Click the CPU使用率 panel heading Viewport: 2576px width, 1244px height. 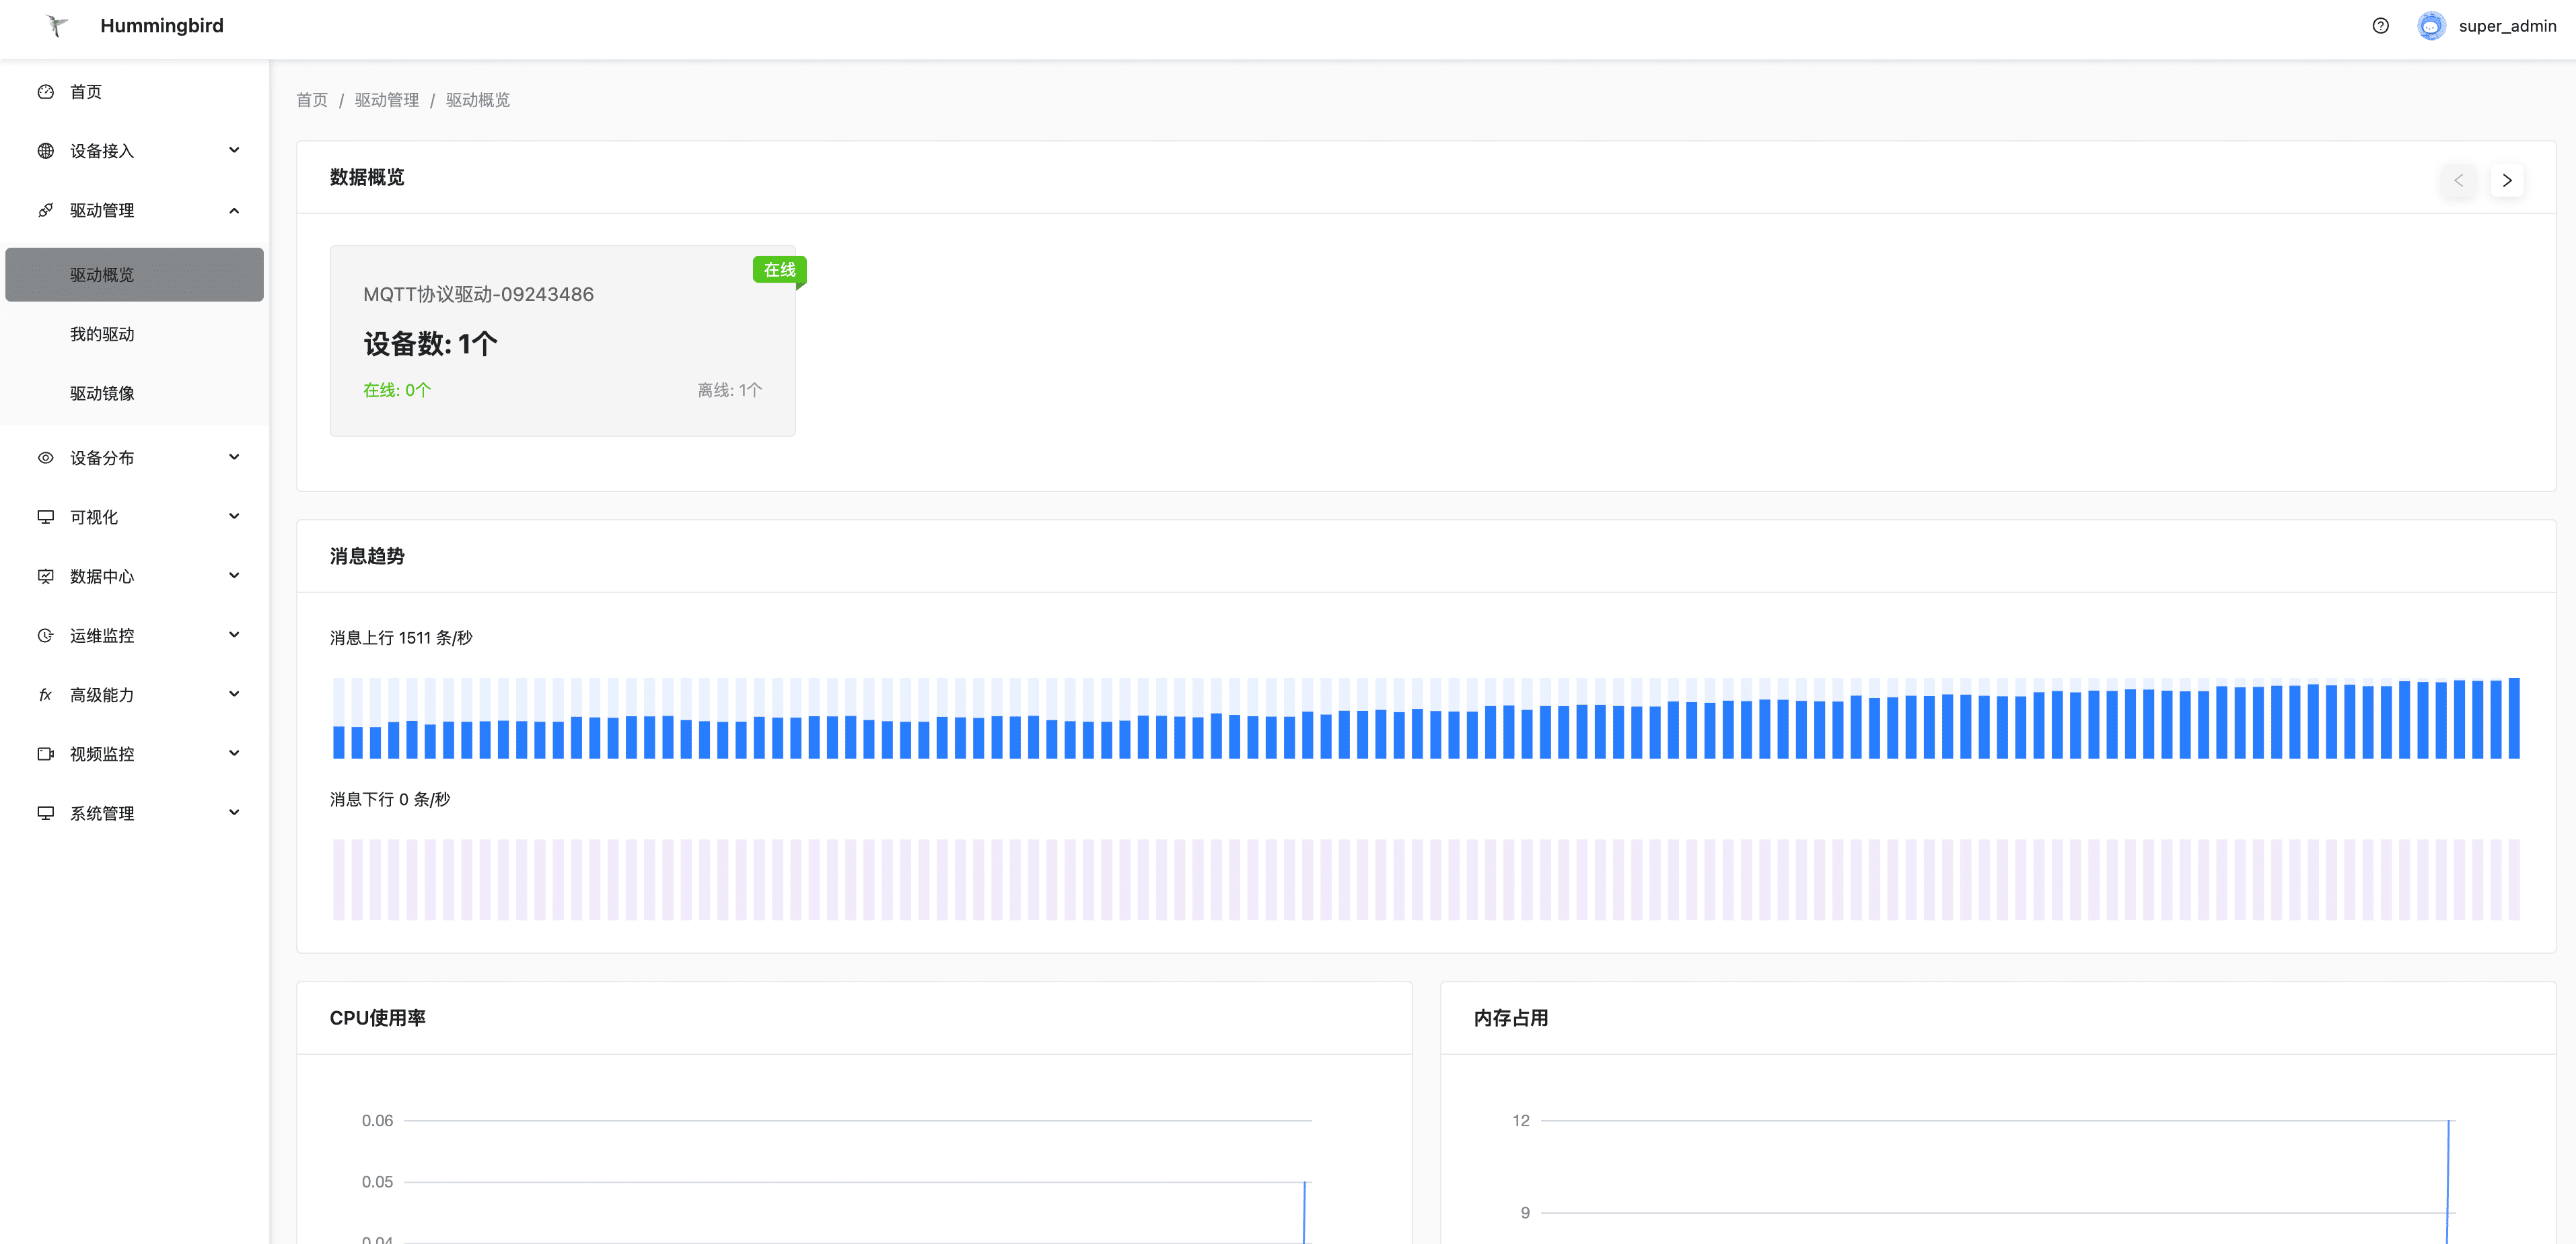[378, 1018]
